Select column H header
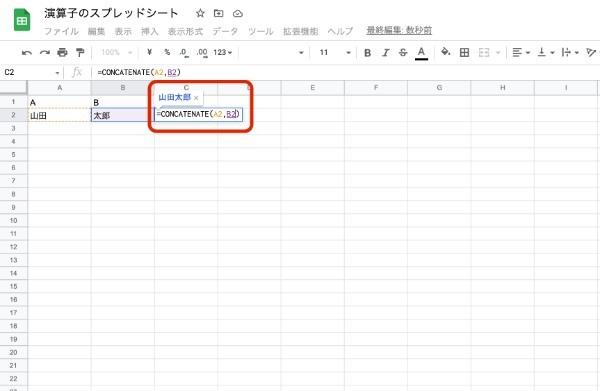 click(502, 88)
